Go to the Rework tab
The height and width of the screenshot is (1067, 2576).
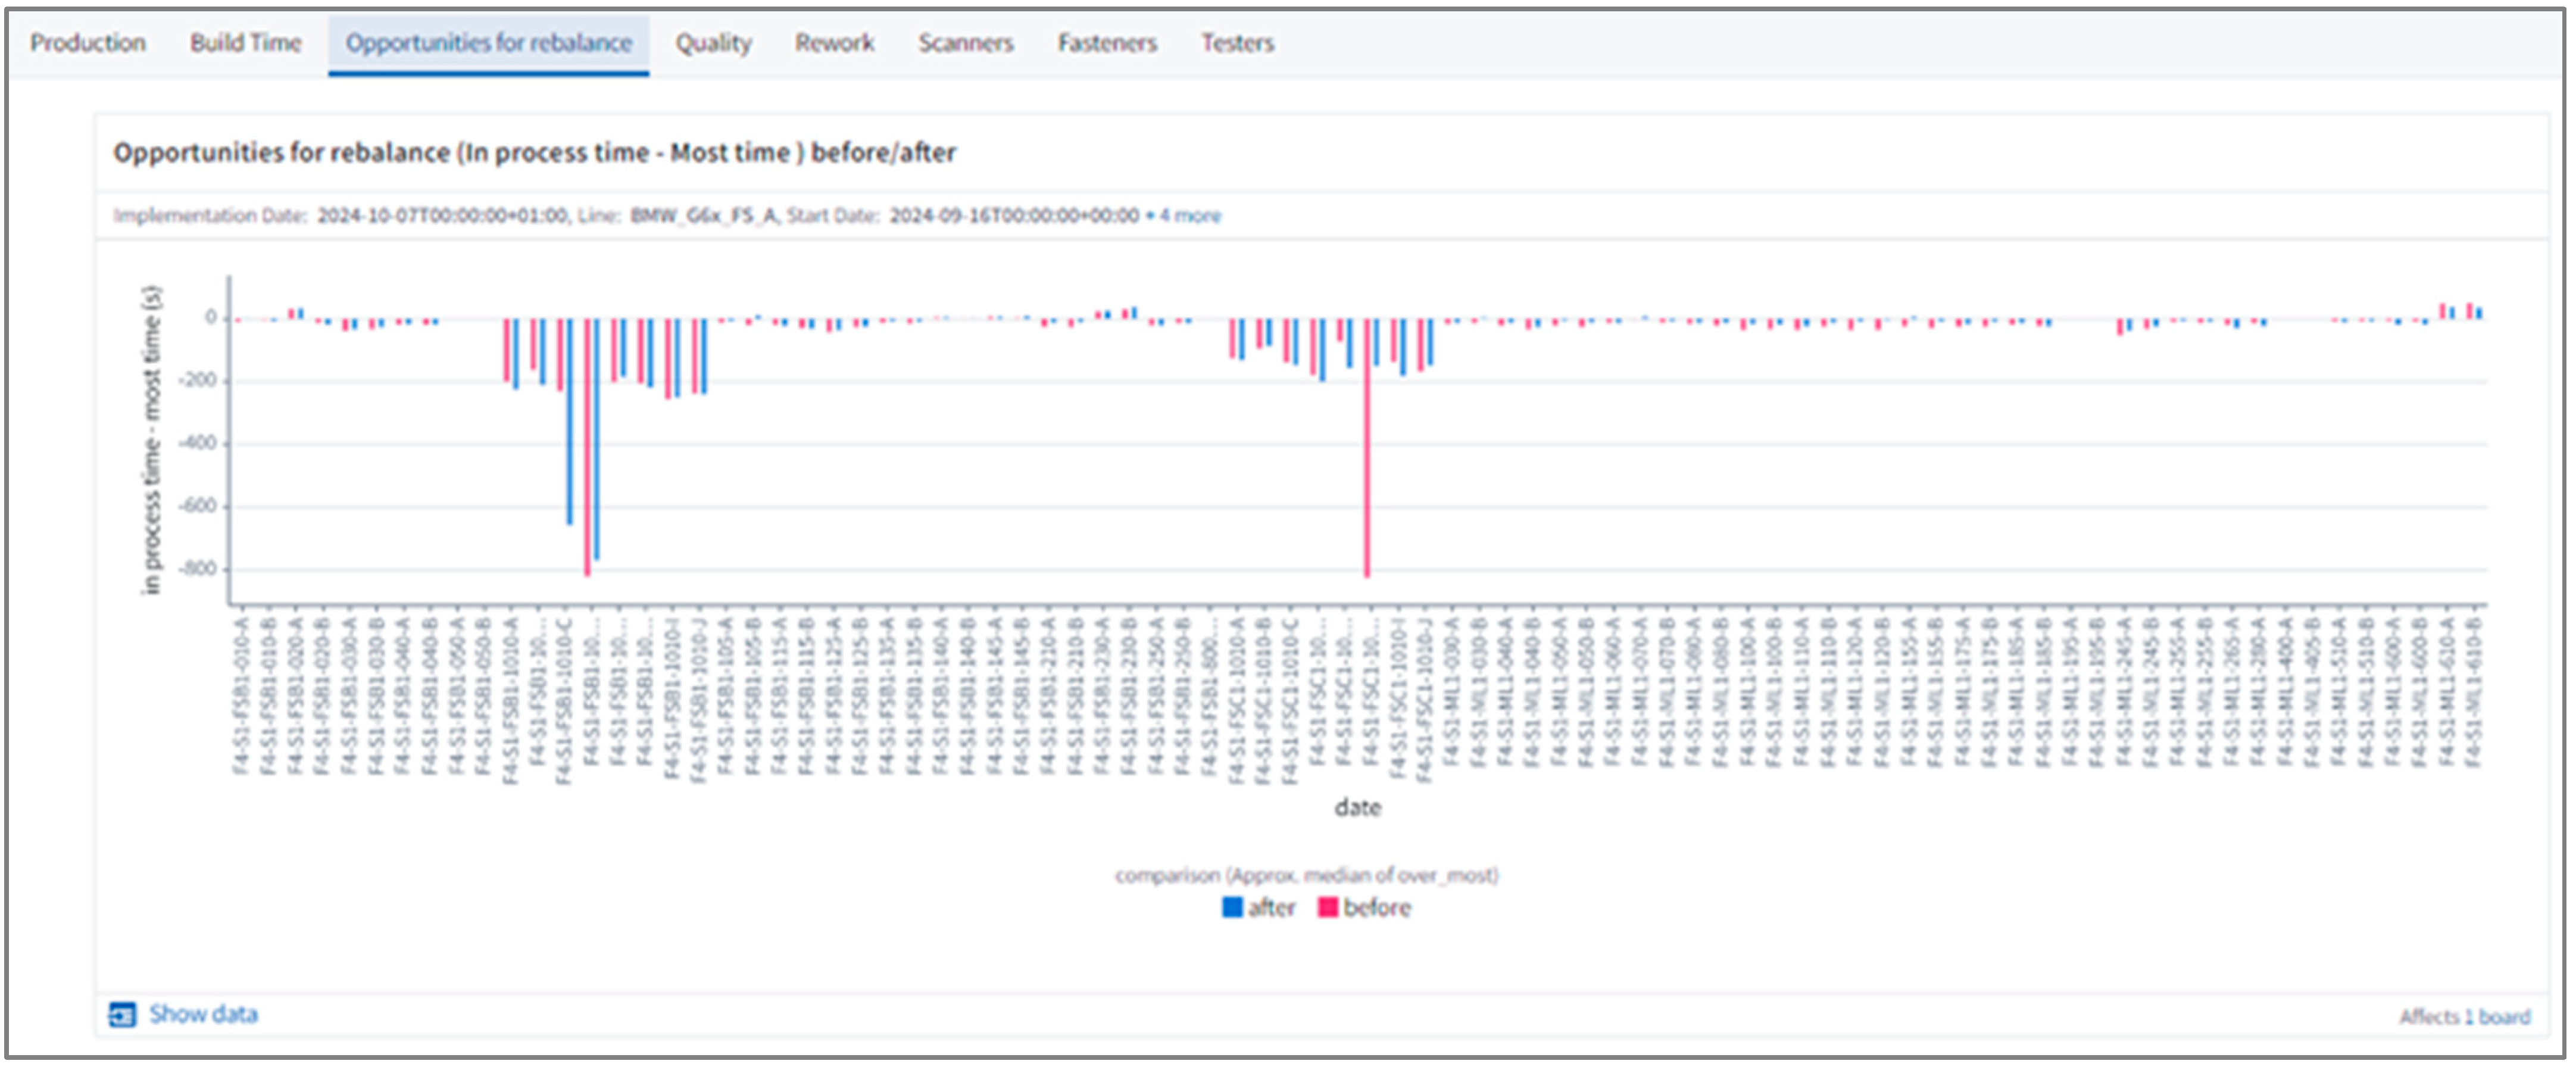pyautogui.click(x=834, y=43)
